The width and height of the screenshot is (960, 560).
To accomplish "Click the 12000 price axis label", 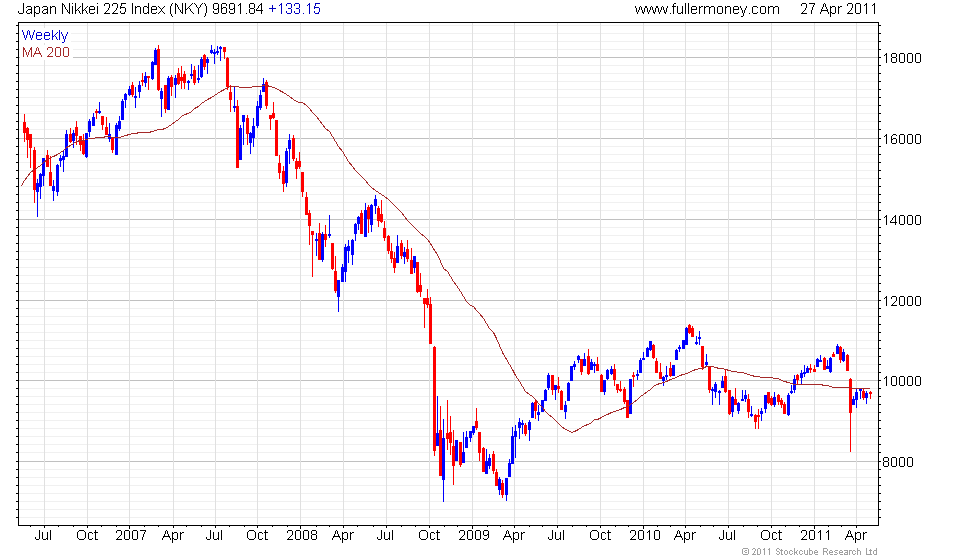I will (901, 301).
